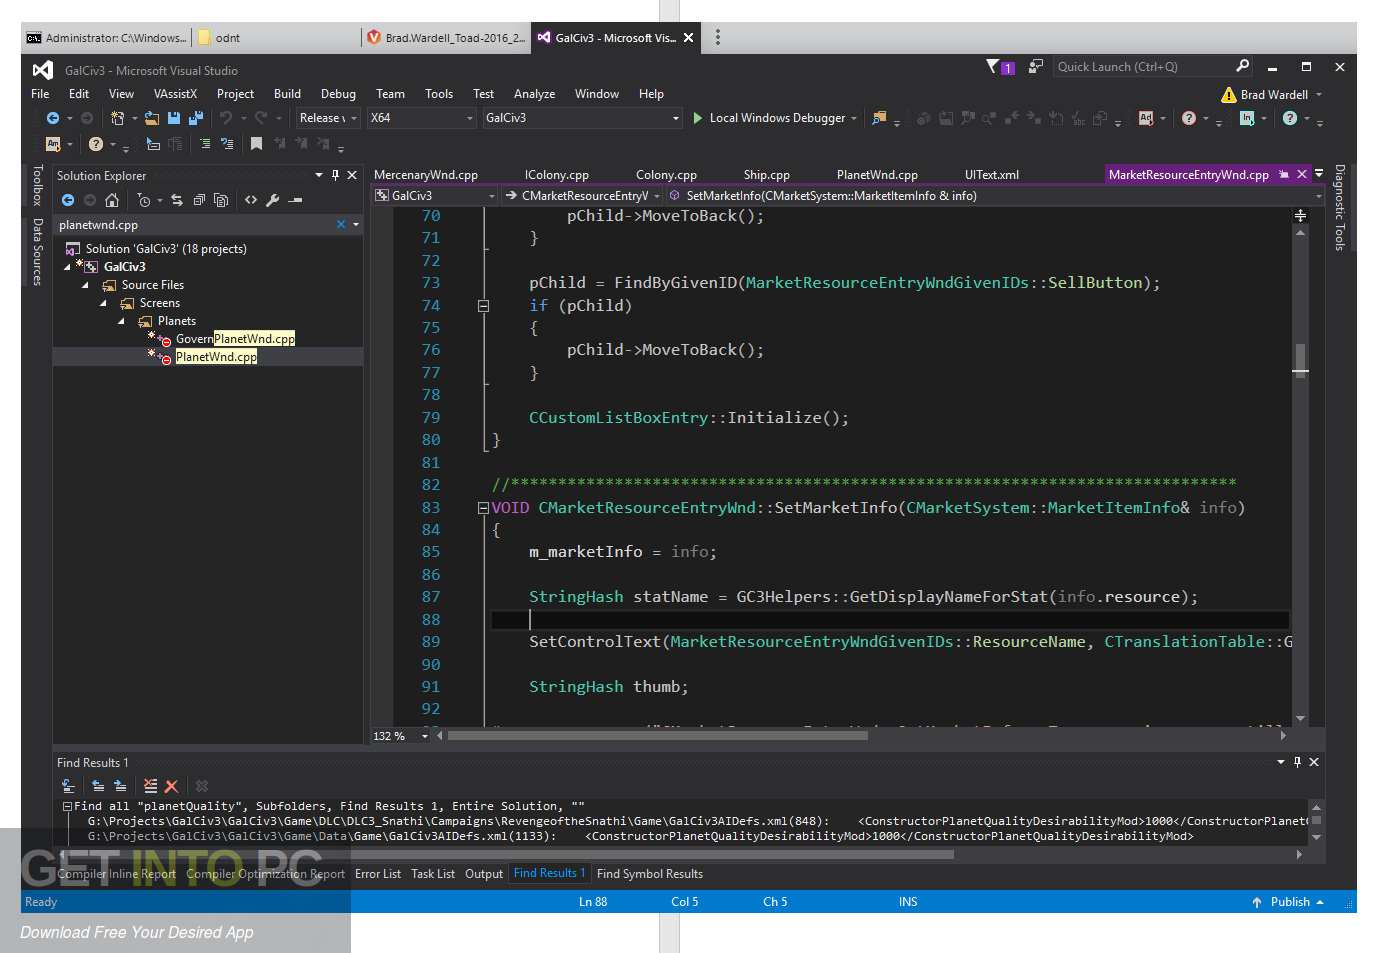
Task: Open the VAssistX menu
Action: 175,94
